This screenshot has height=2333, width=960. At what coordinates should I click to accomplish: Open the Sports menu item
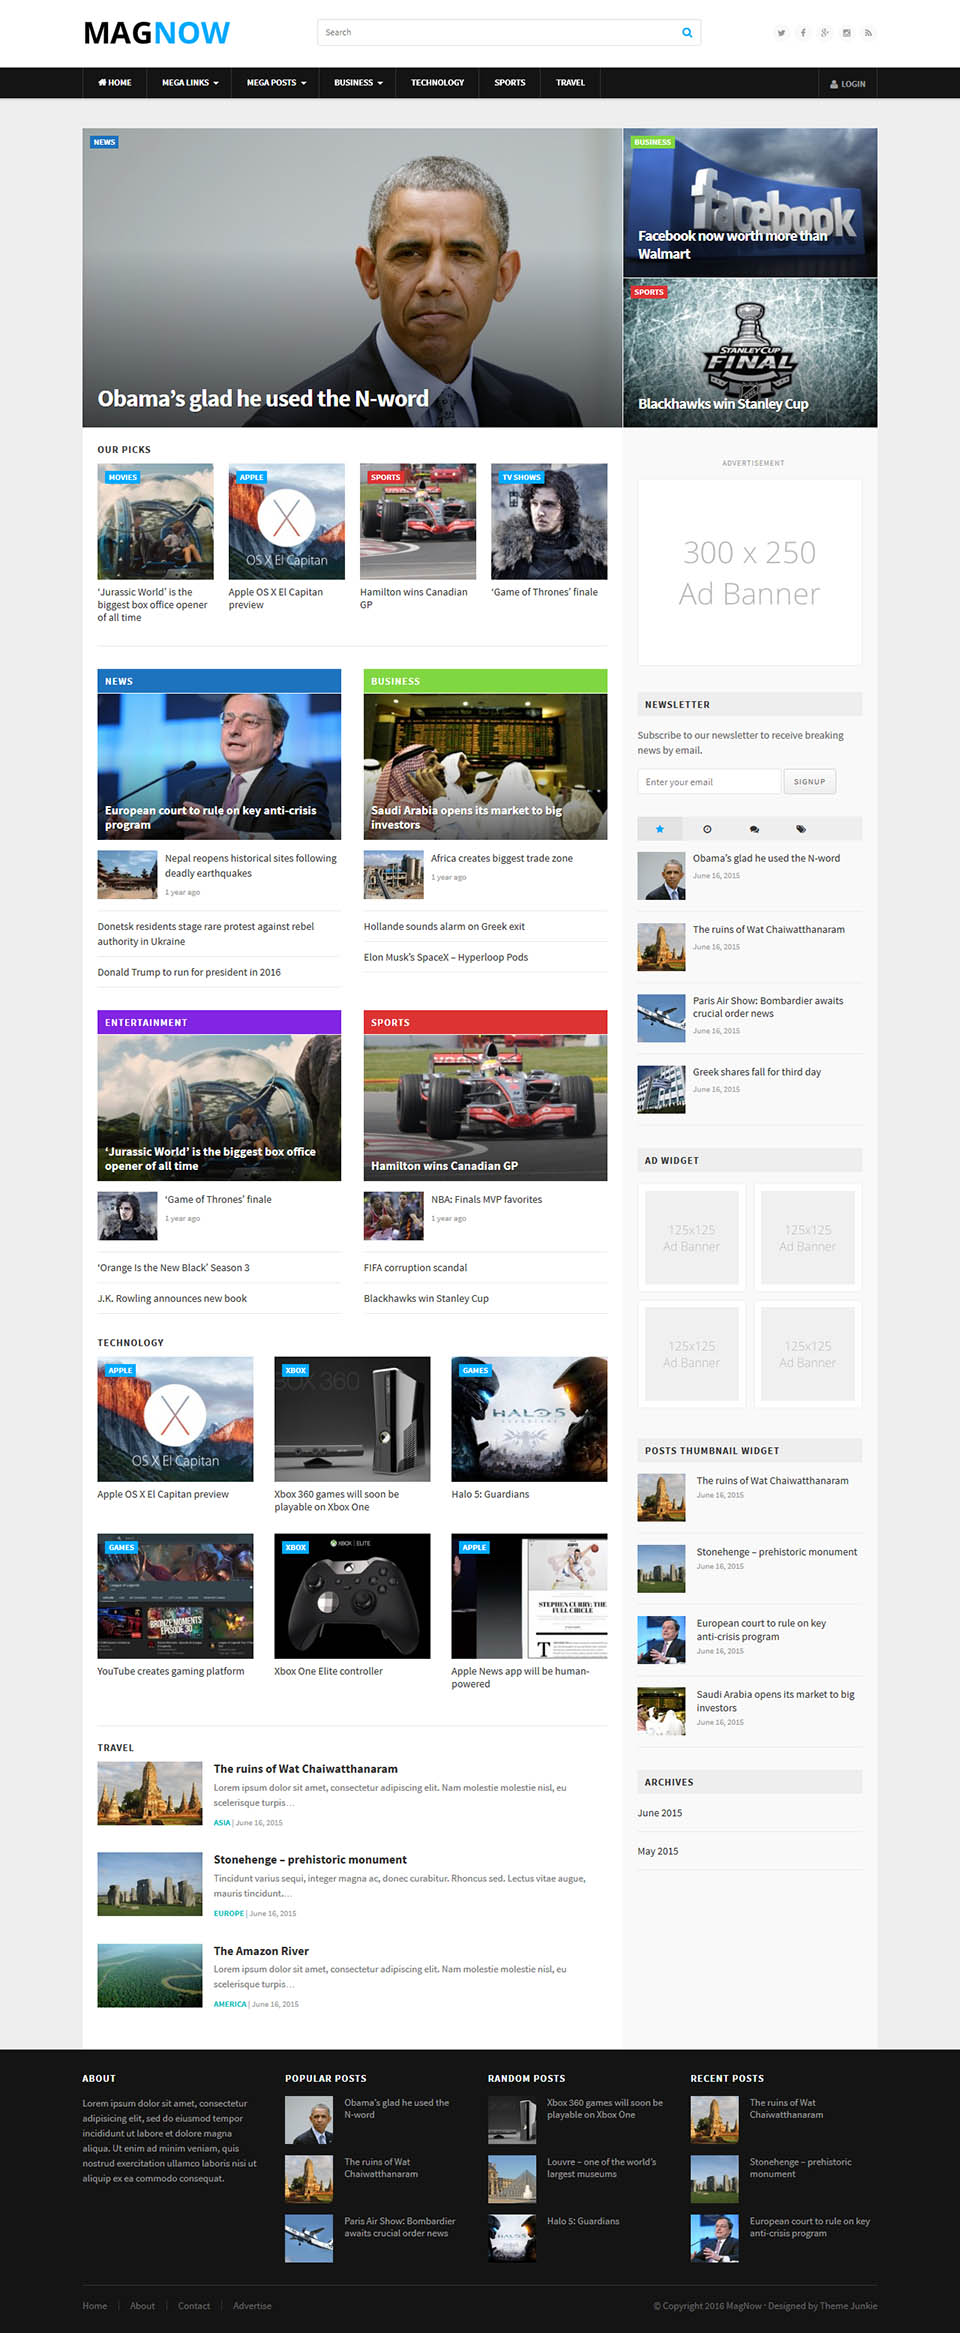[509, 83]
